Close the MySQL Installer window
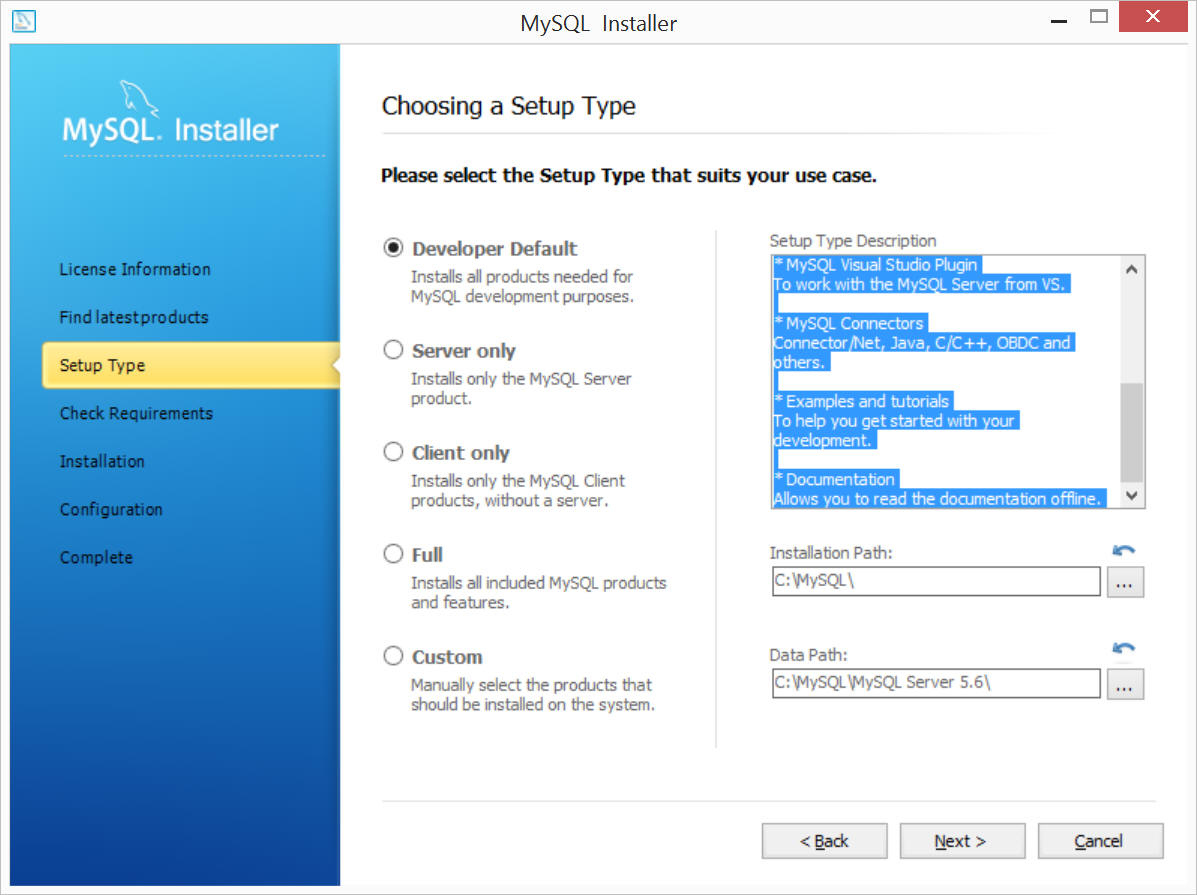Screen dimensions: 1197x895 (x=1153, y=16)
